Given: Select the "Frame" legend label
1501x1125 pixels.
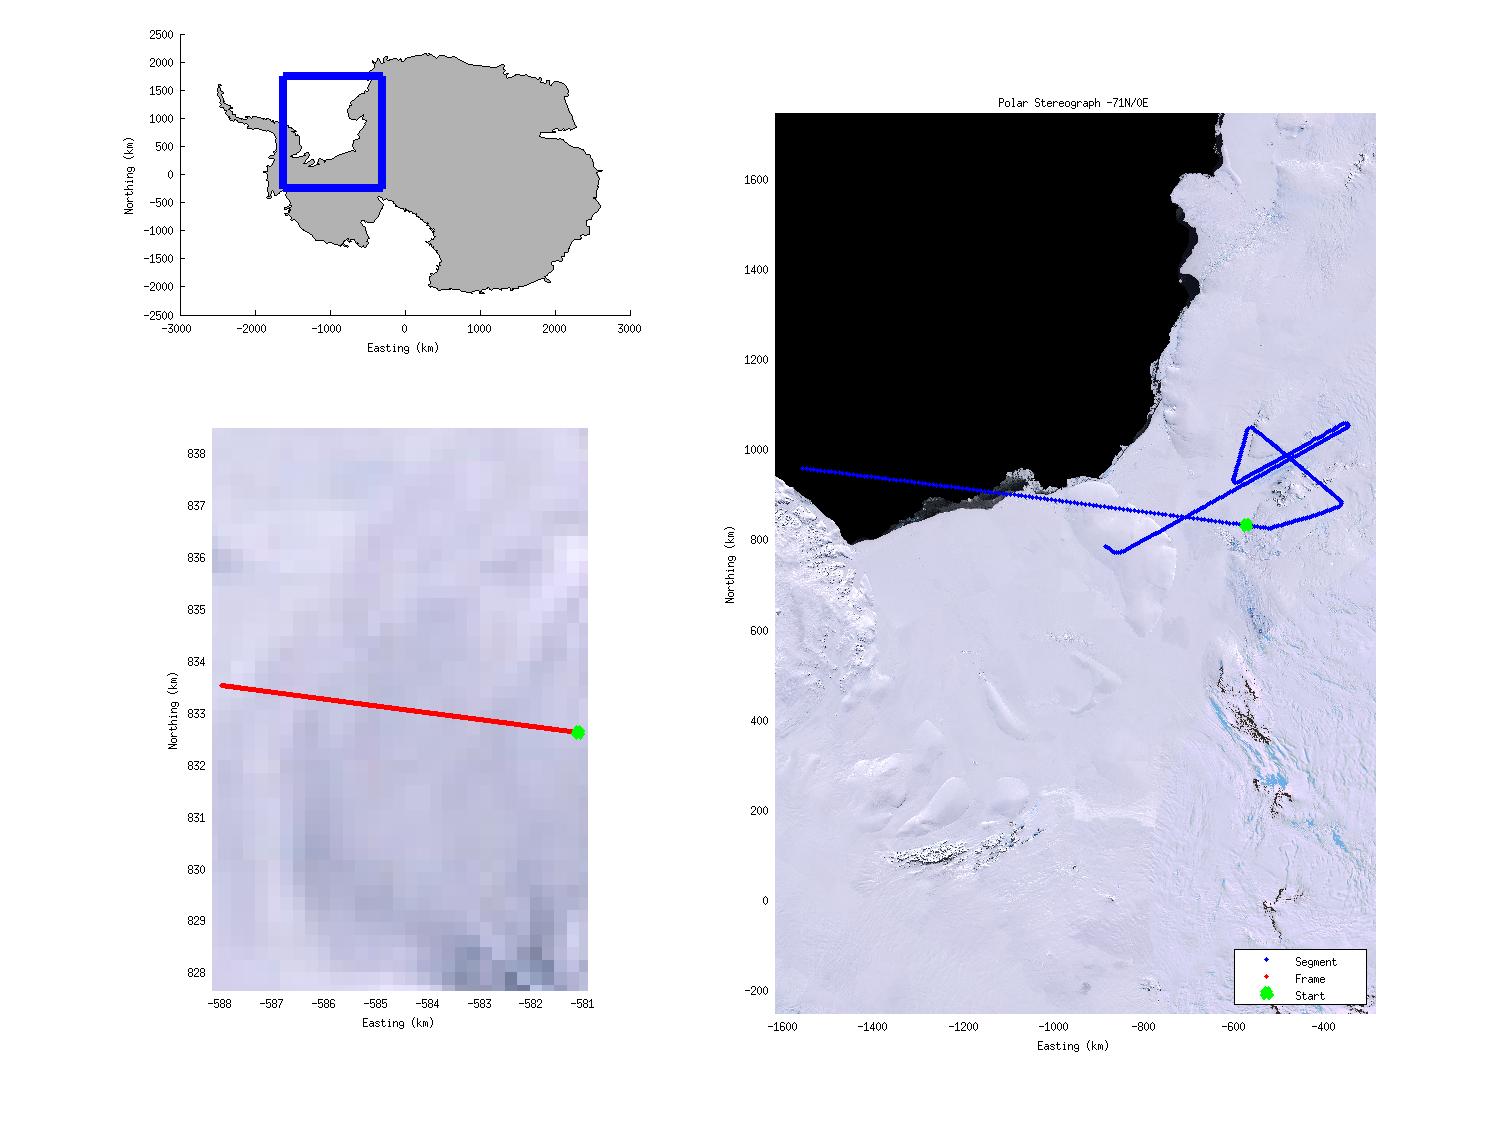Looking at the screenshot, I should click(x=1309, y=979).
